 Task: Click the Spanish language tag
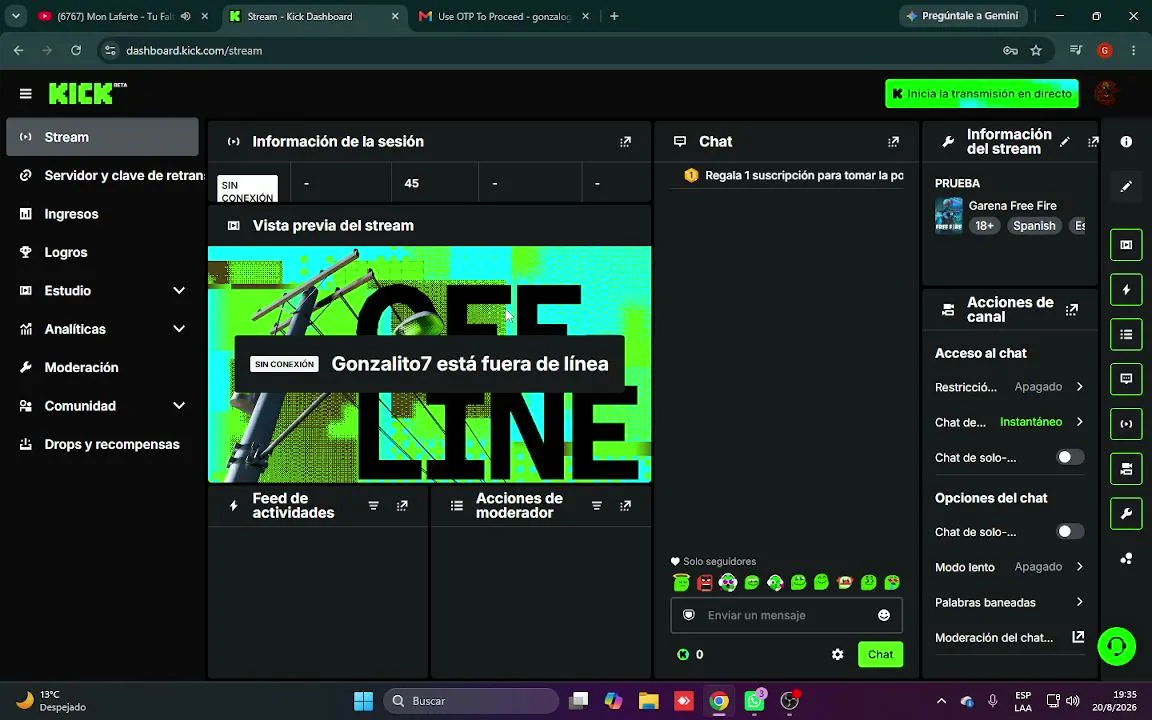click(x=1034, y=226)
